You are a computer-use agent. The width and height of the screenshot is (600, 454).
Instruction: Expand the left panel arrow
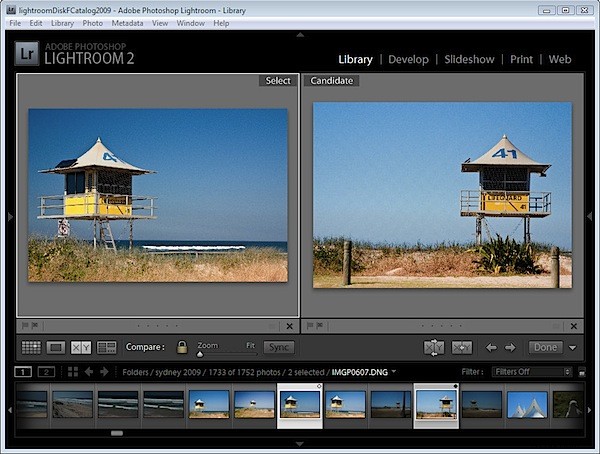coord(10,217)
